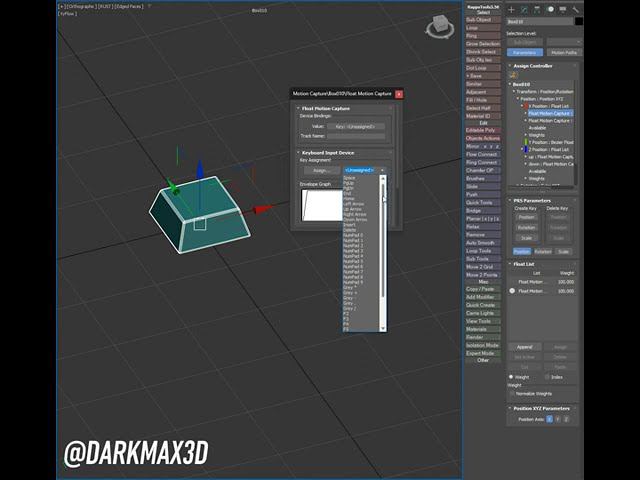Enable Normalize Weights checkbox
The height and width of the screenshot is (480, 640).
click(512, 394)
